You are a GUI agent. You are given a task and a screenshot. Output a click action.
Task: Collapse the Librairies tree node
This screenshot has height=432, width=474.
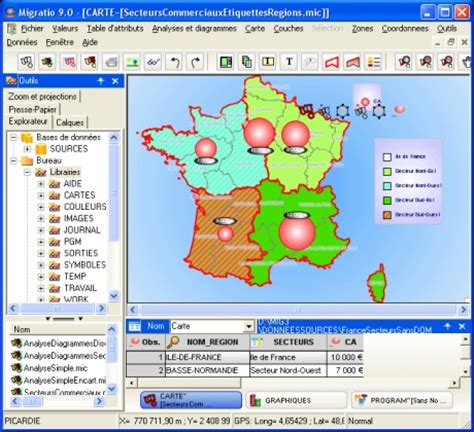(x=27, y=172)
